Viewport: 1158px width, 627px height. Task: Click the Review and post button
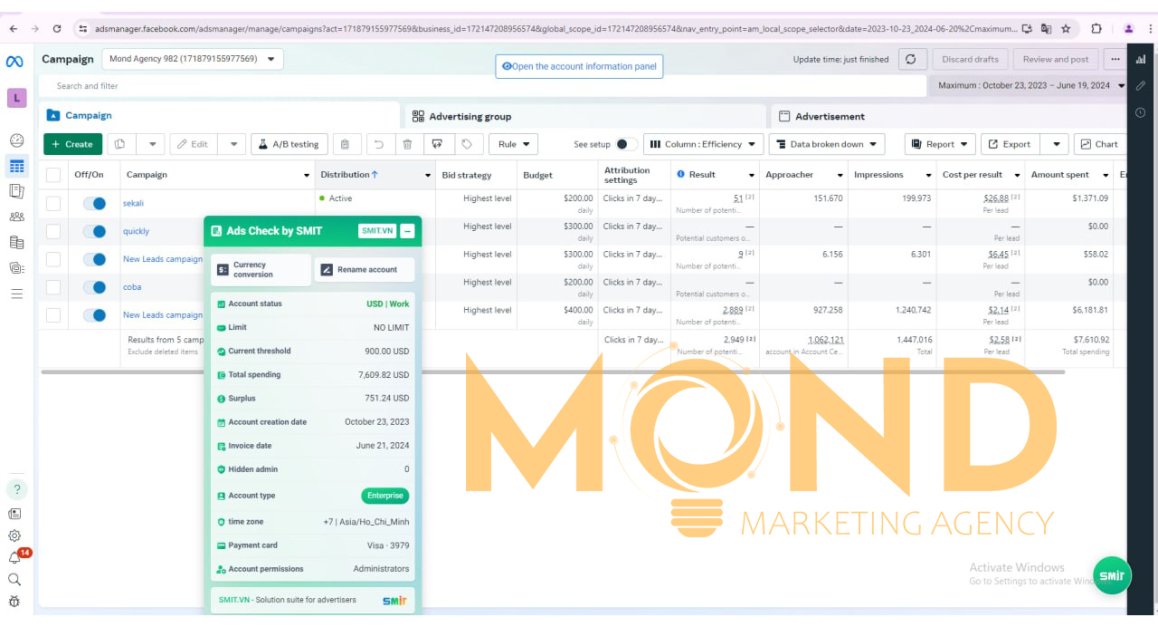[1055, 59]
